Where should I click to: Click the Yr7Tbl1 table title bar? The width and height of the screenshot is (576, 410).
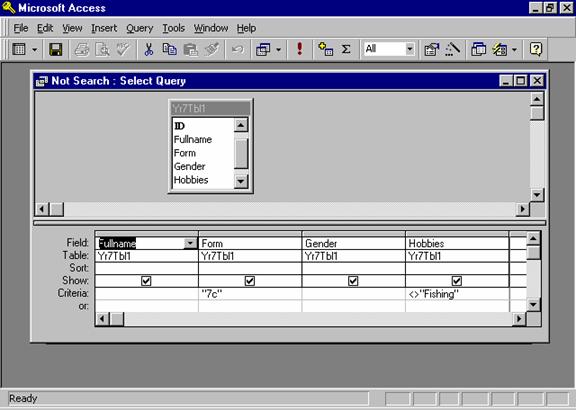tap(210, 108)
